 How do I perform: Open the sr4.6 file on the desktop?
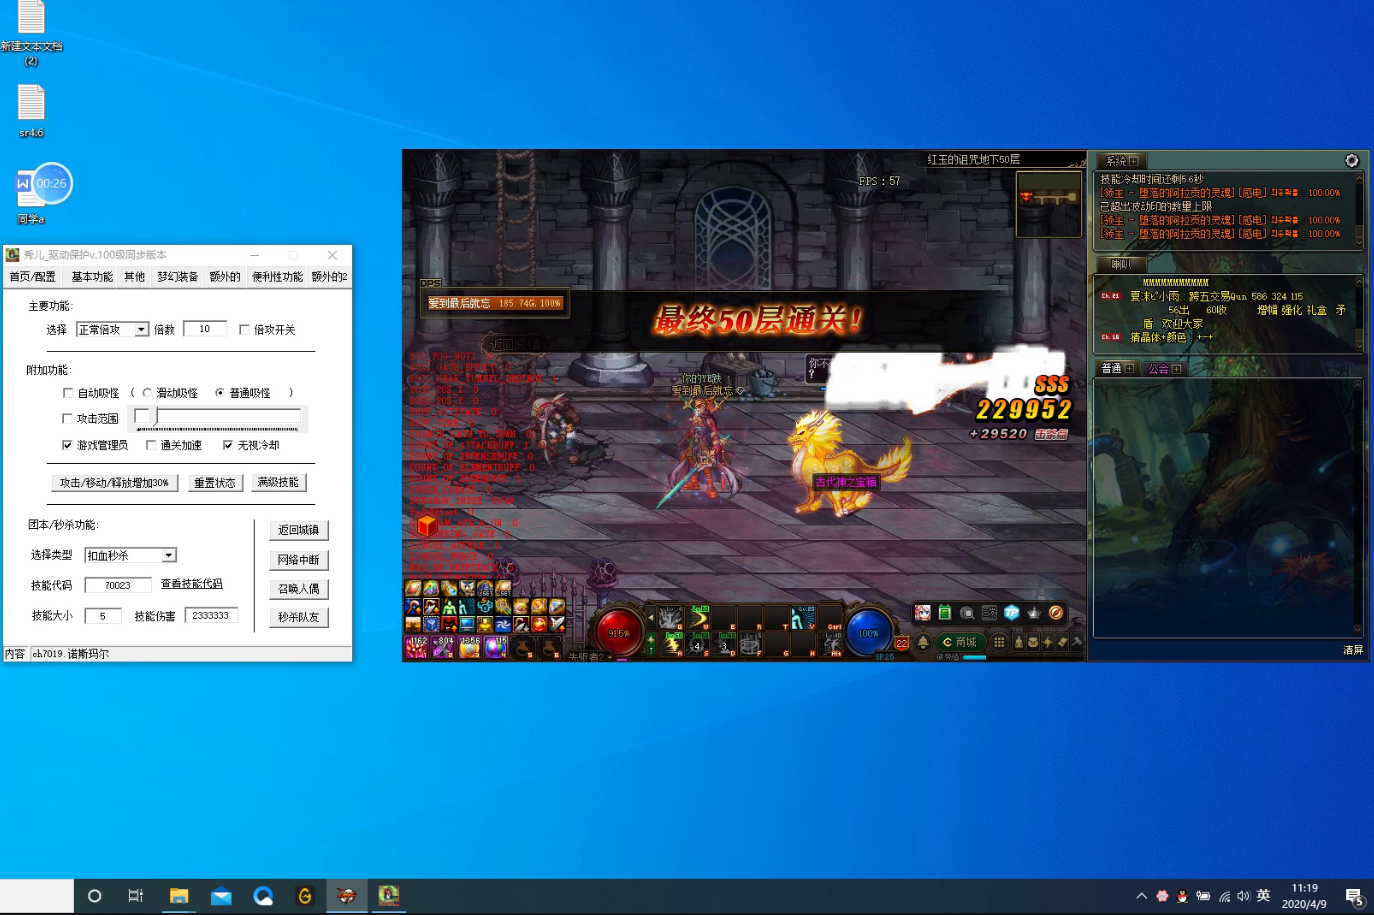pos(31,111)
